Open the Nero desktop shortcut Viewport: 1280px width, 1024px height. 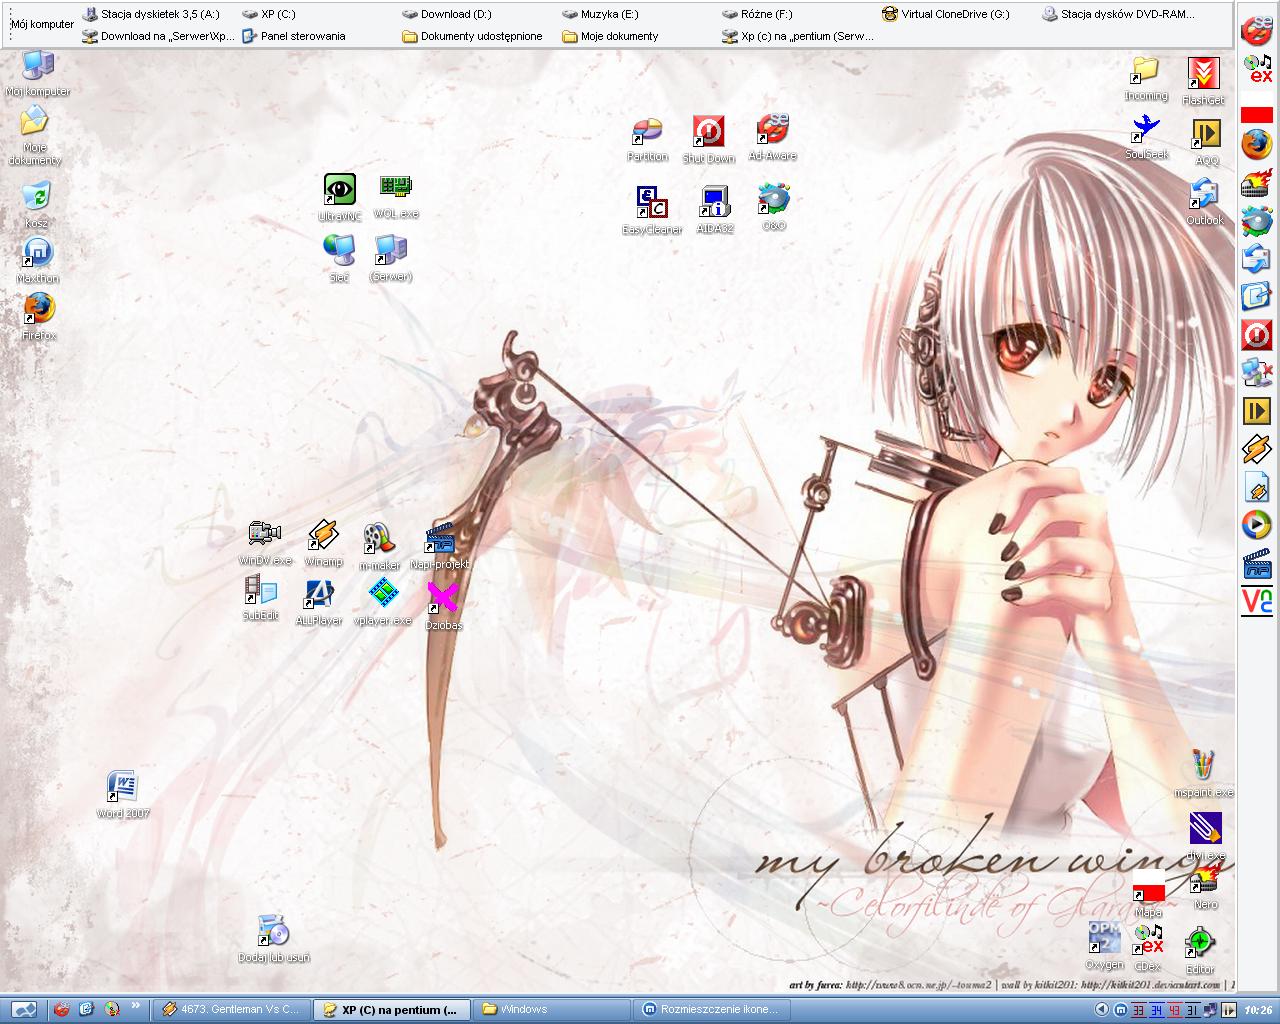coord(1205,886)
